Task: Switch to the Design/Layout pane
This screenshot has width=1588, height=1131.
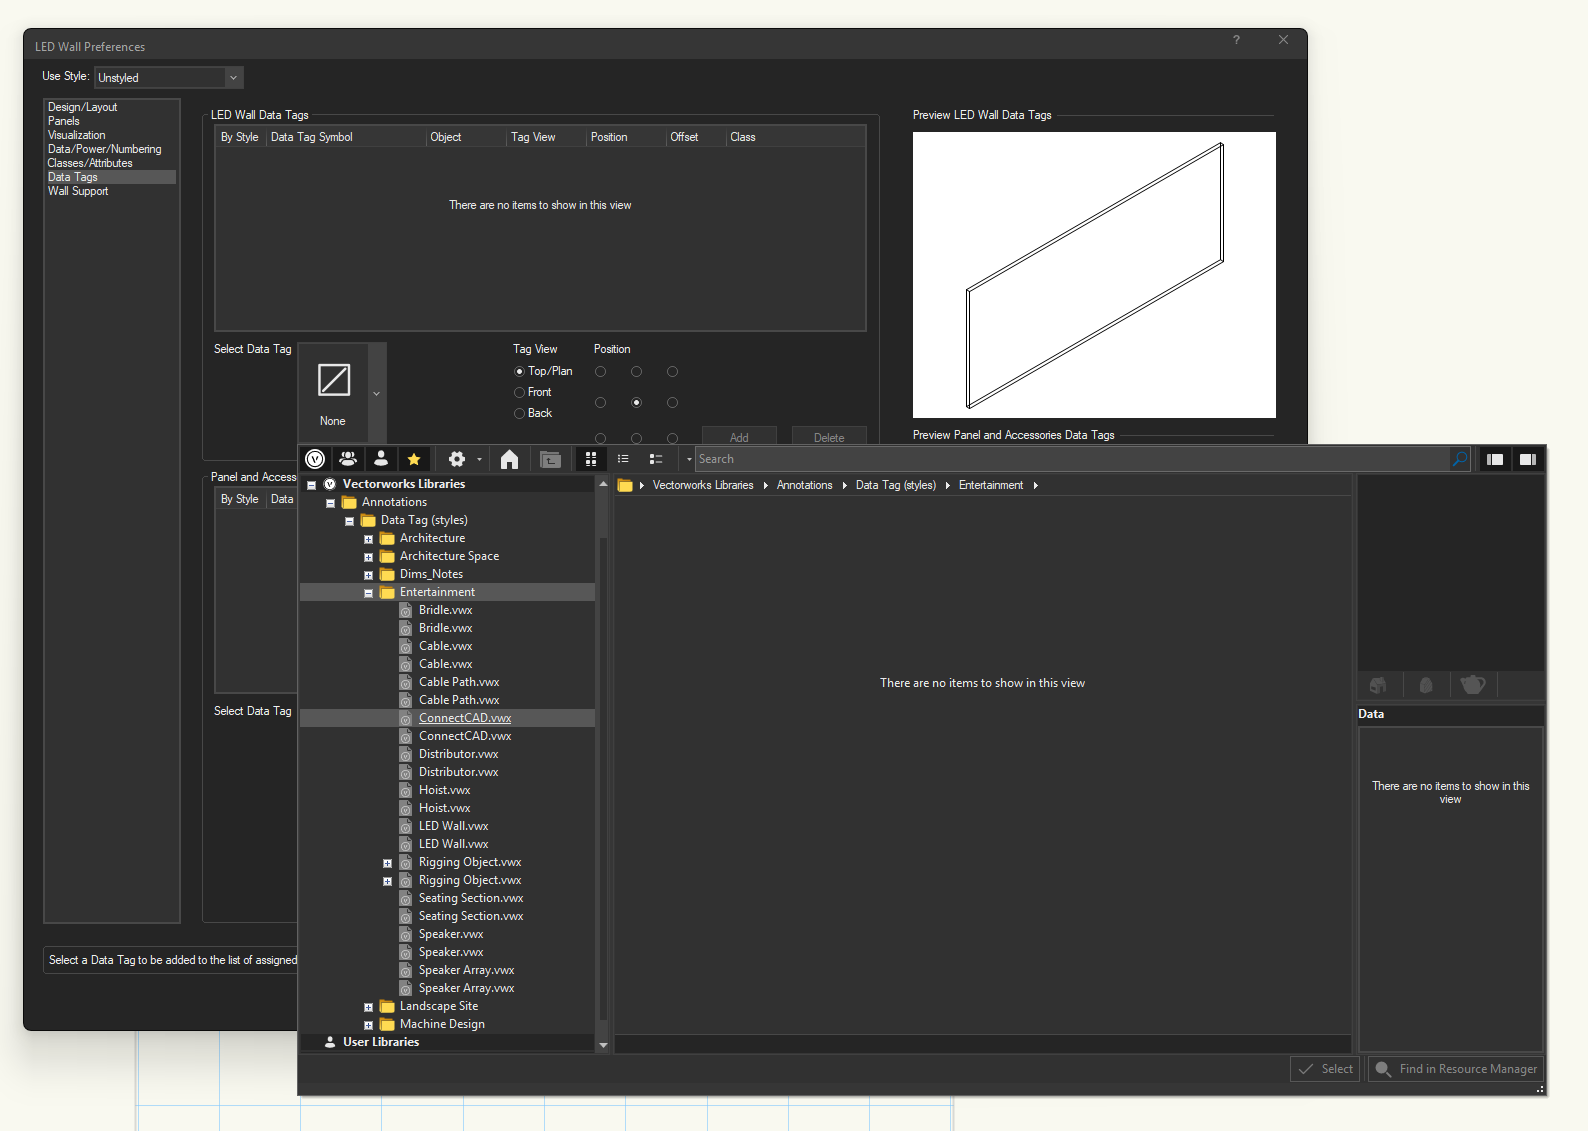Action: pyautogui.click(x=82, y=107)
